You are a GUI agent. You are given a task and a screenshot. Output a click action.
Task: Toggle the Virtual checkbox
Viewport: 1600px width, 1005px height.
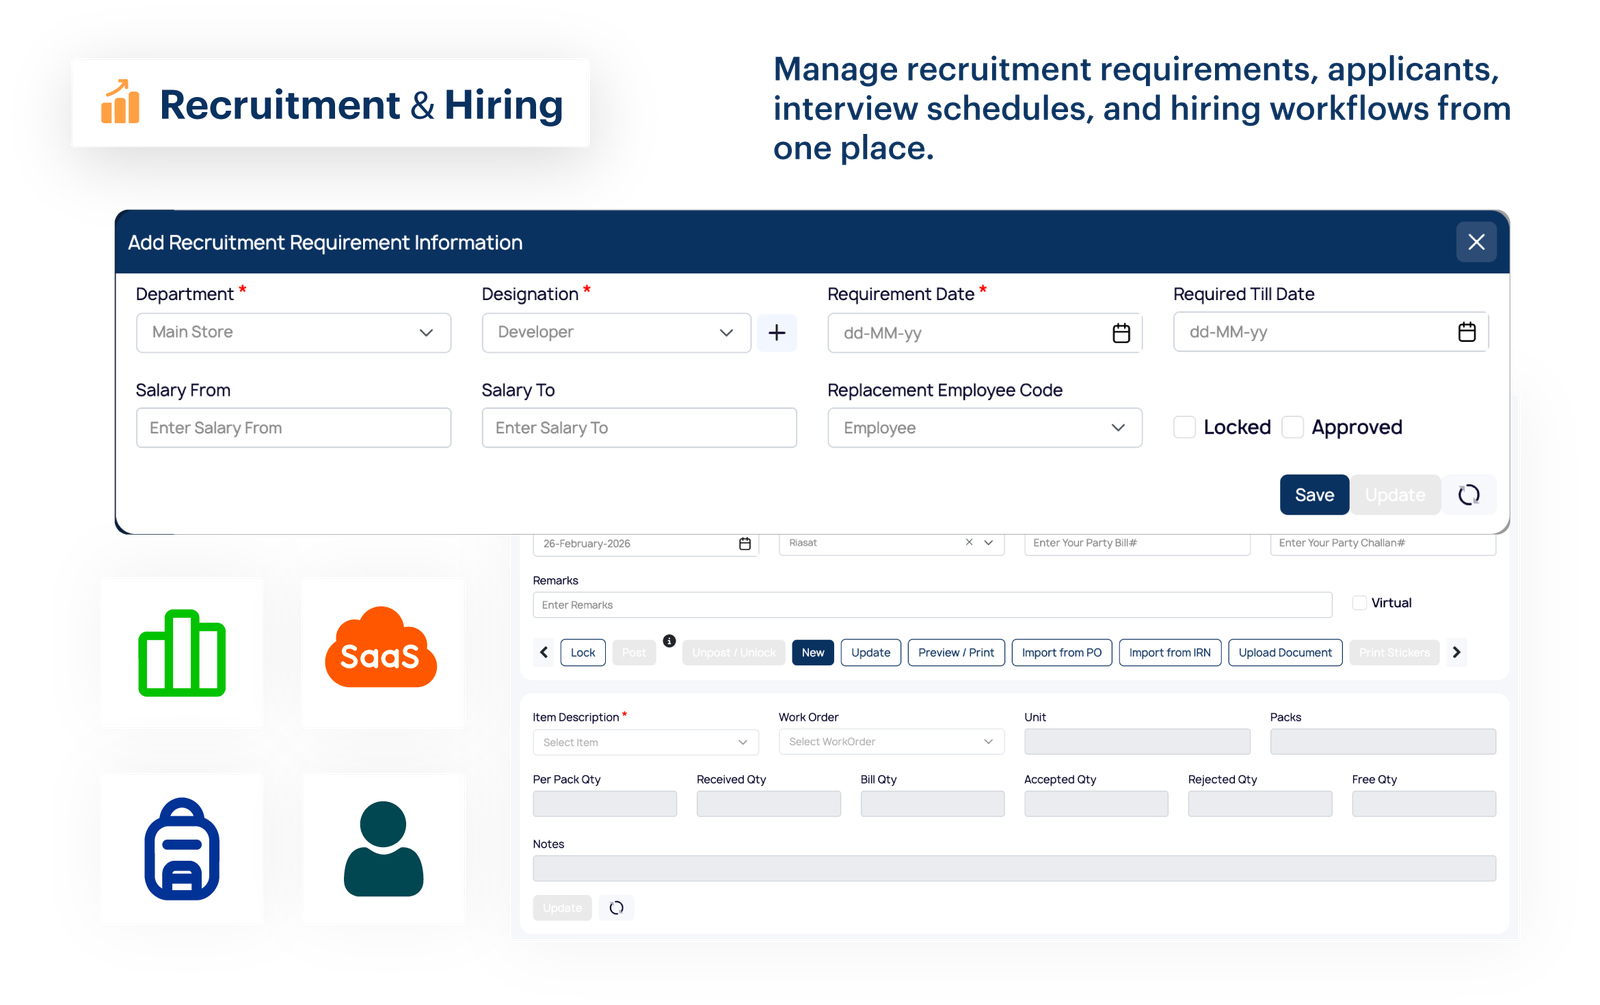[x=1359, y=602]
